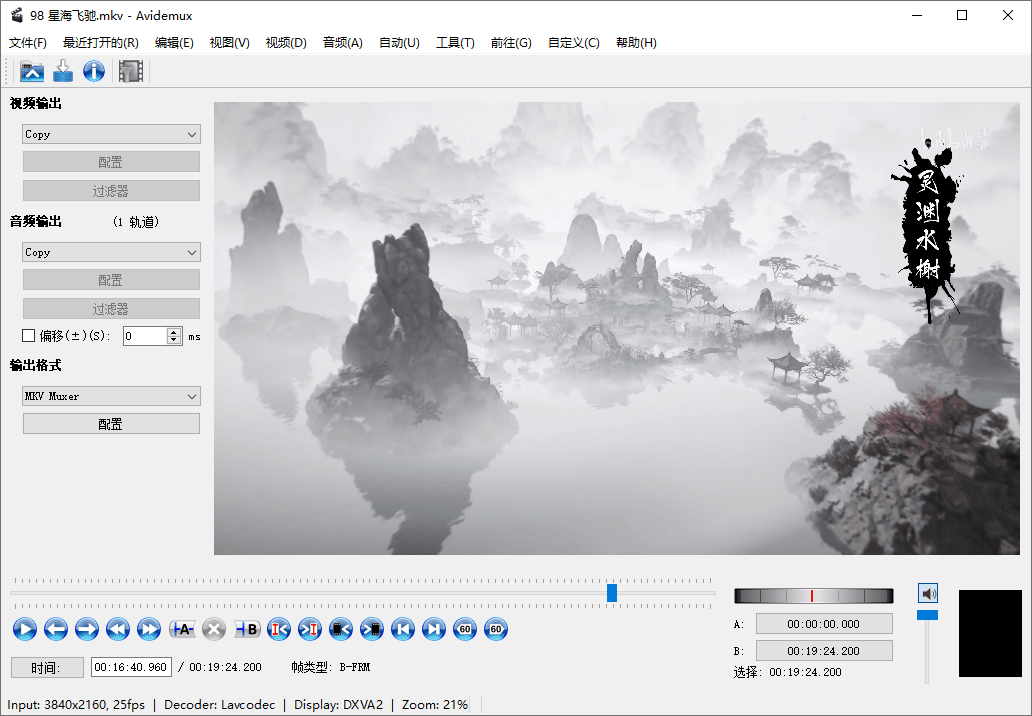Open the 工具(T) menu

click(x=455, y=42)
